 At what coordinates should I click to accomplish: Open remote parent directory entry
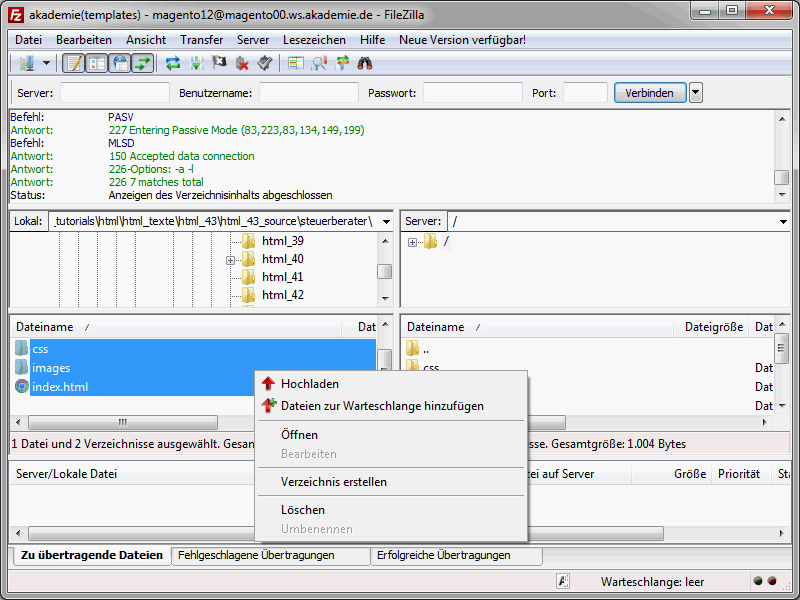(426, 350)
